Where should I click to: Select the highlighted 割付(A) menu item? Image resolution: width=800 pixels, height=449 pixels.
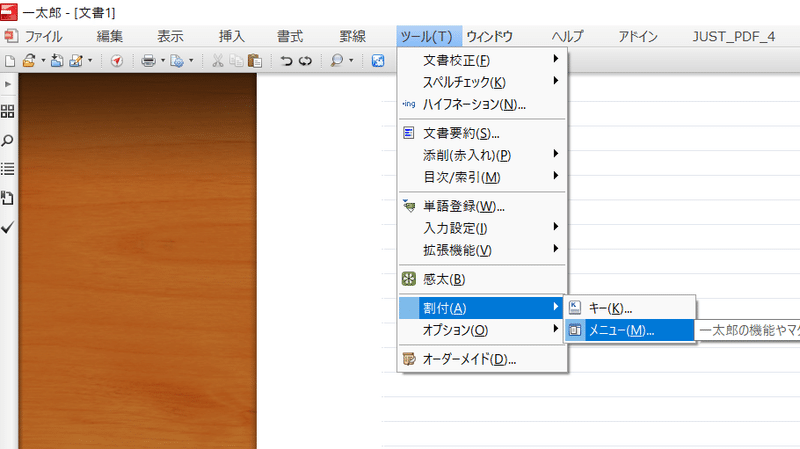(x=482, y=308)
